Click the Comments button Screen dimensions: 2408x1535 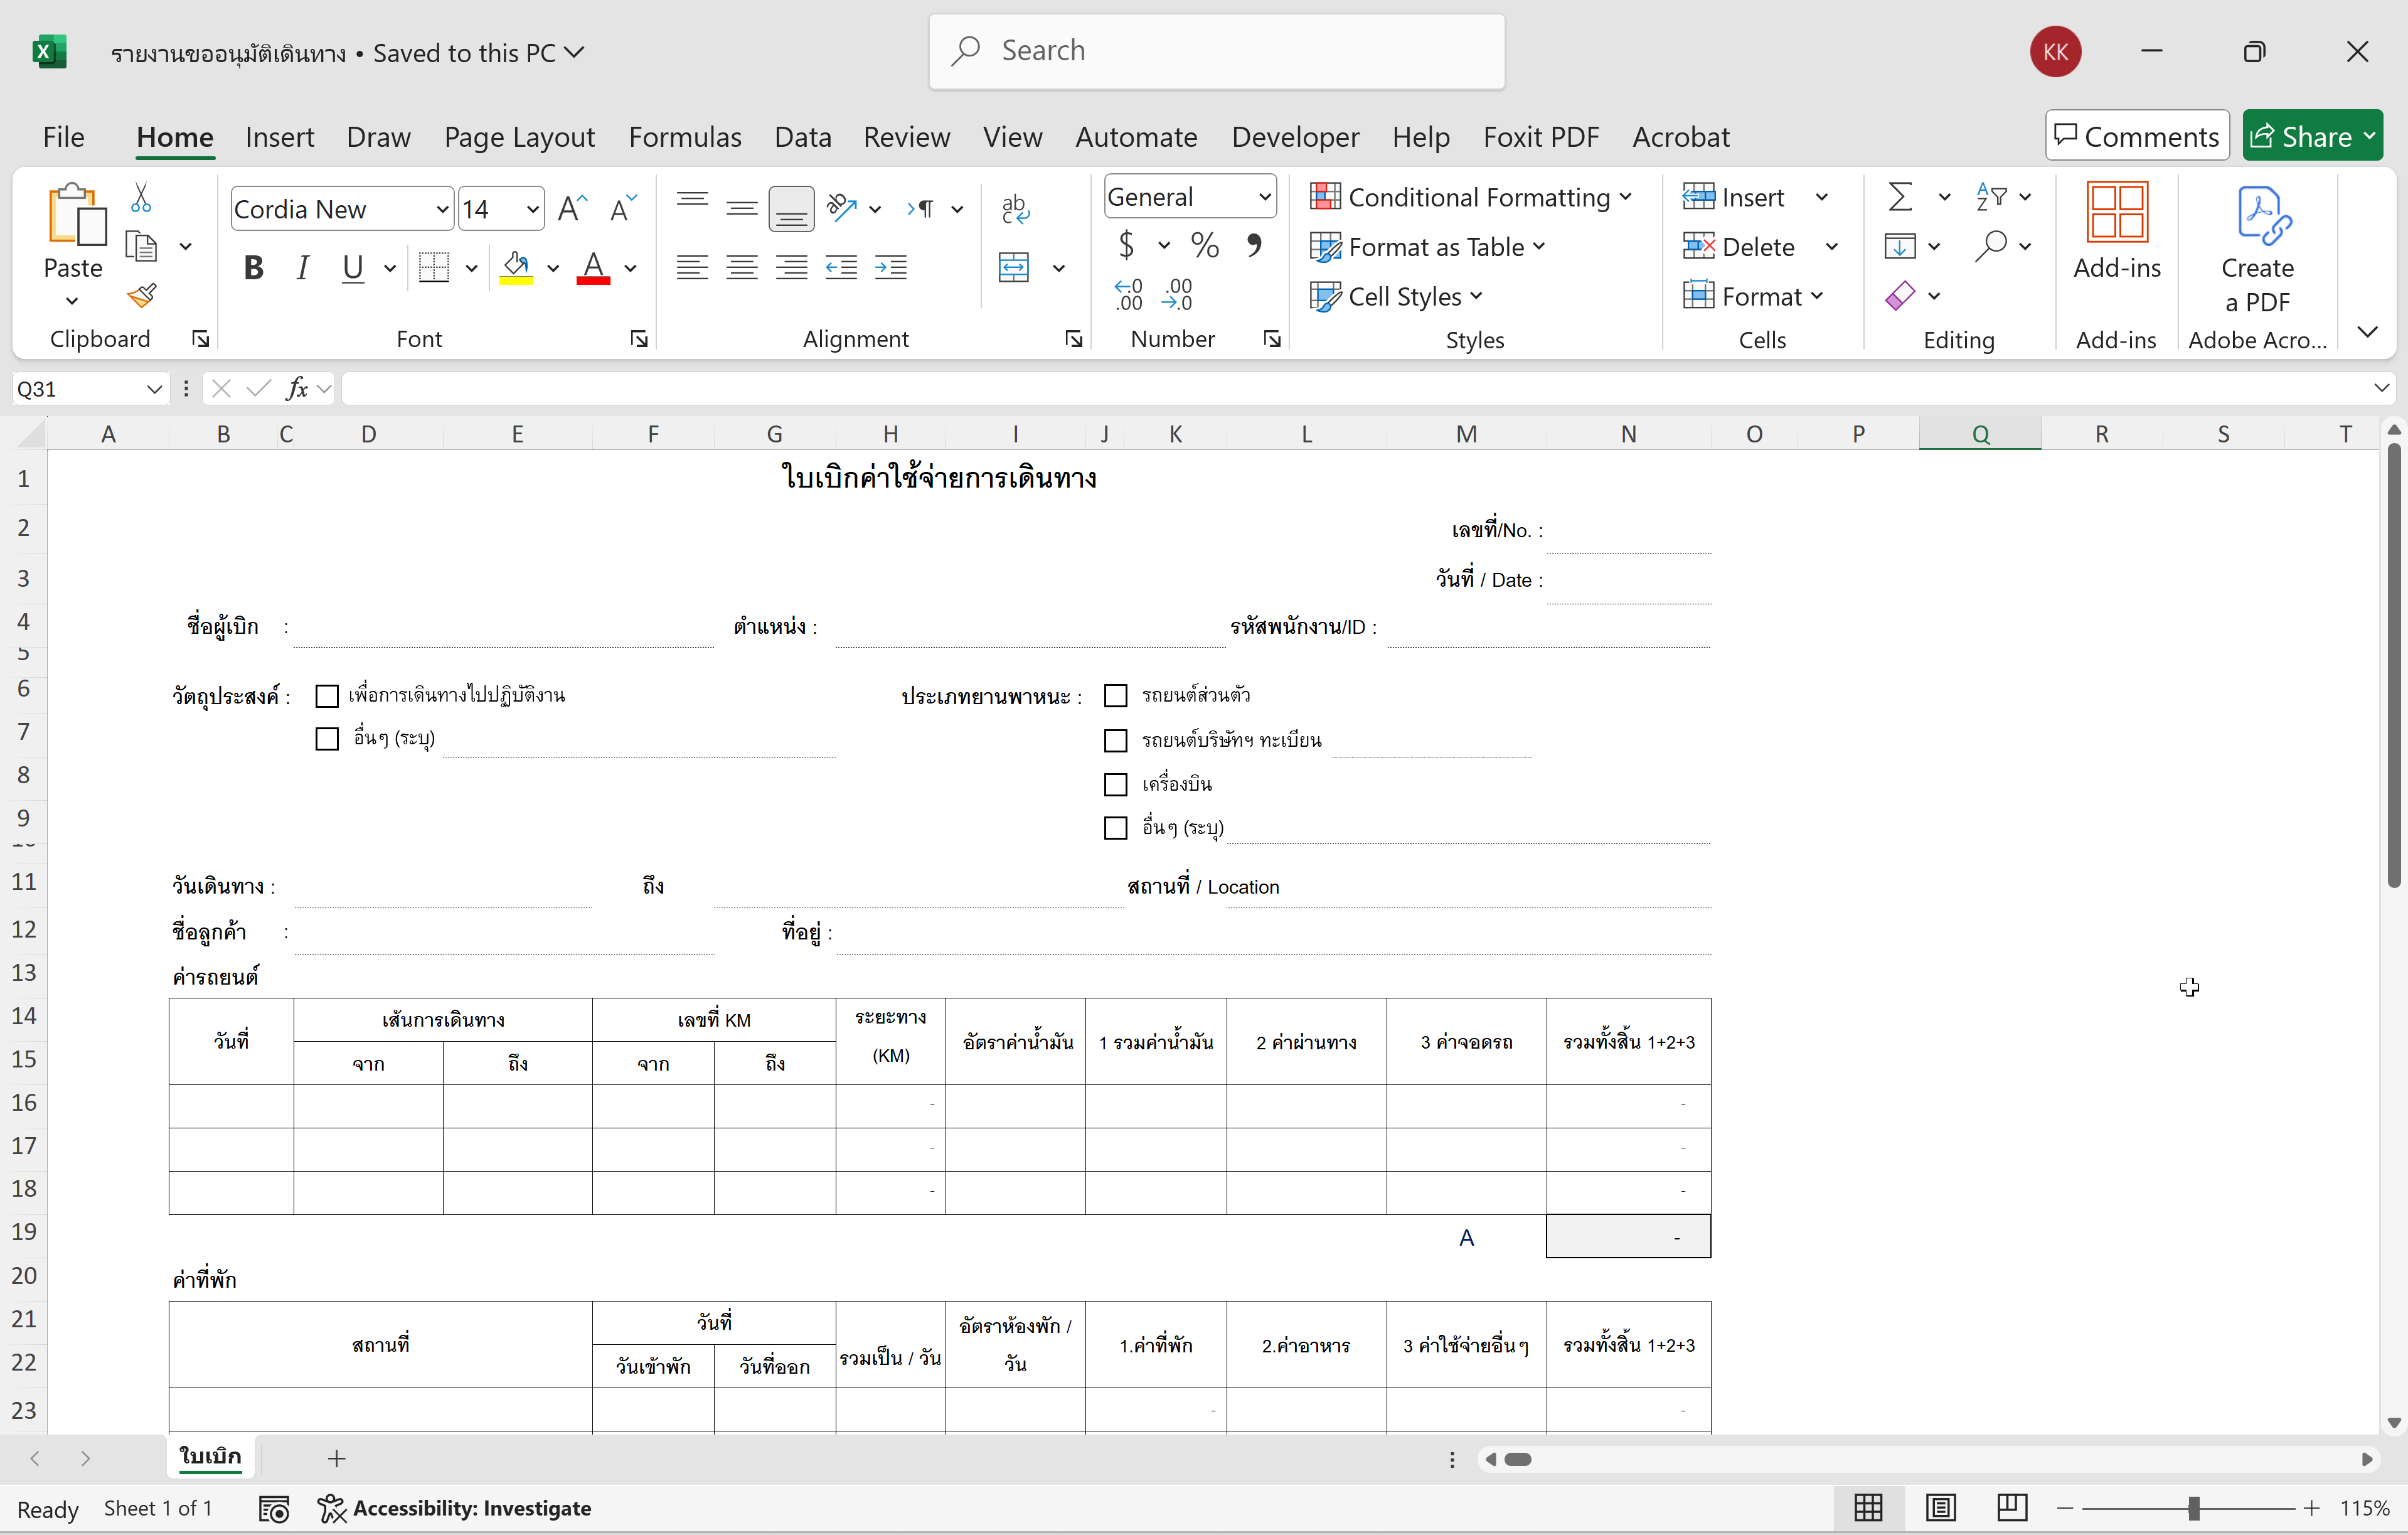click(x=2137, y=137)
